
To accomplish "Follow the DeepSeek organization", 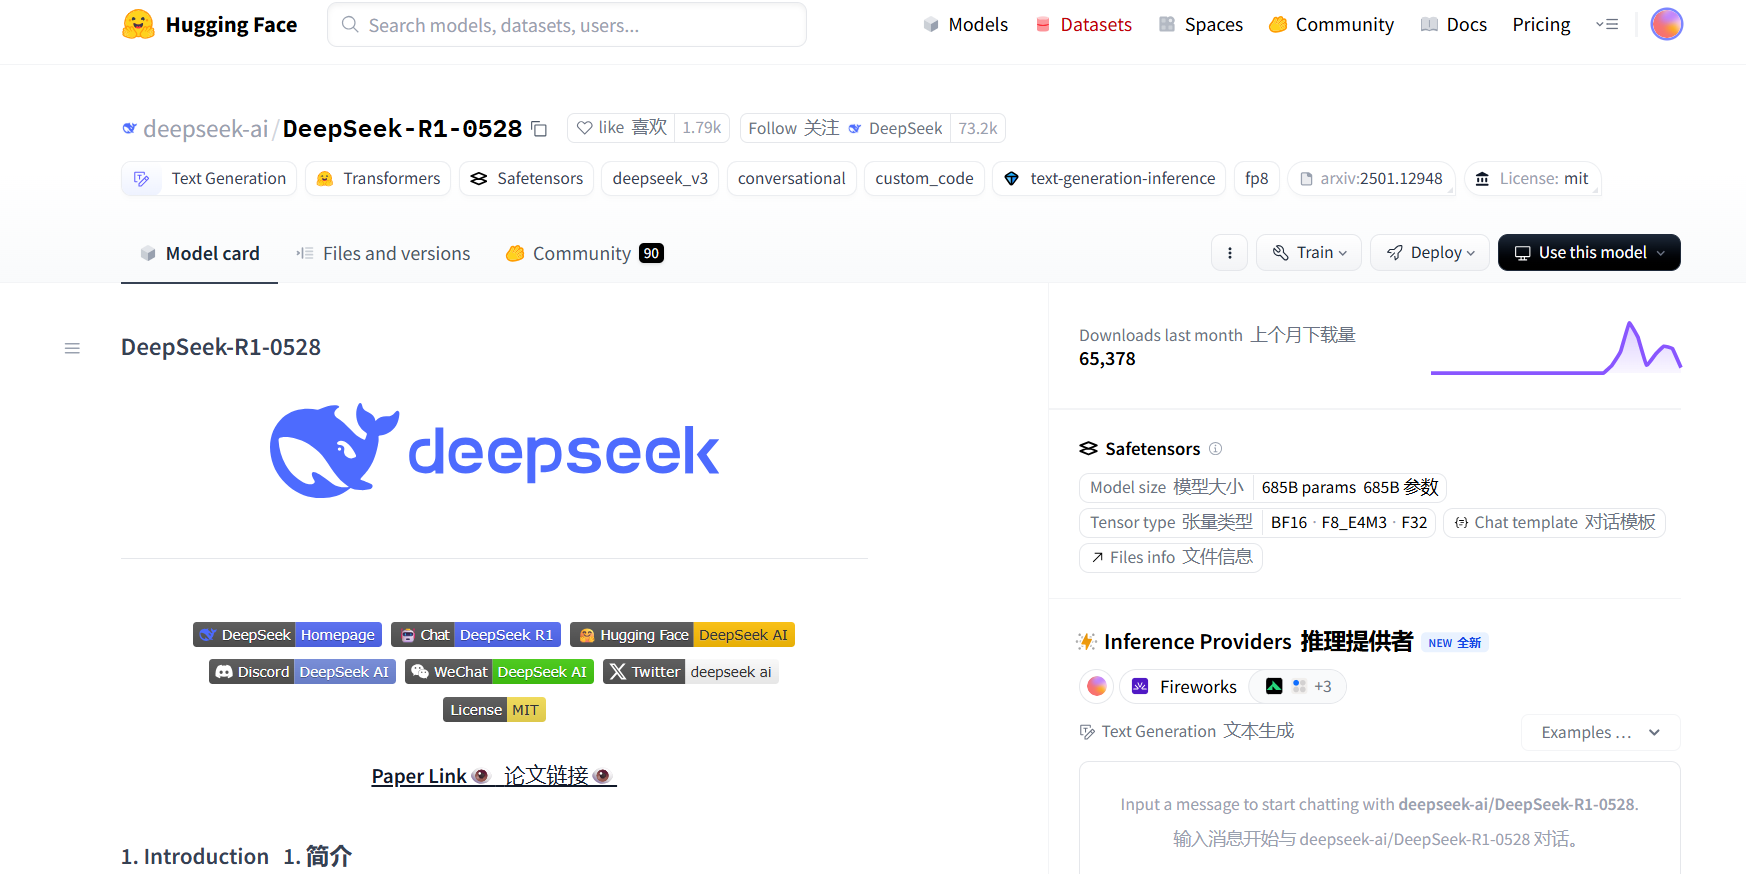I will (x=845, y=128).
